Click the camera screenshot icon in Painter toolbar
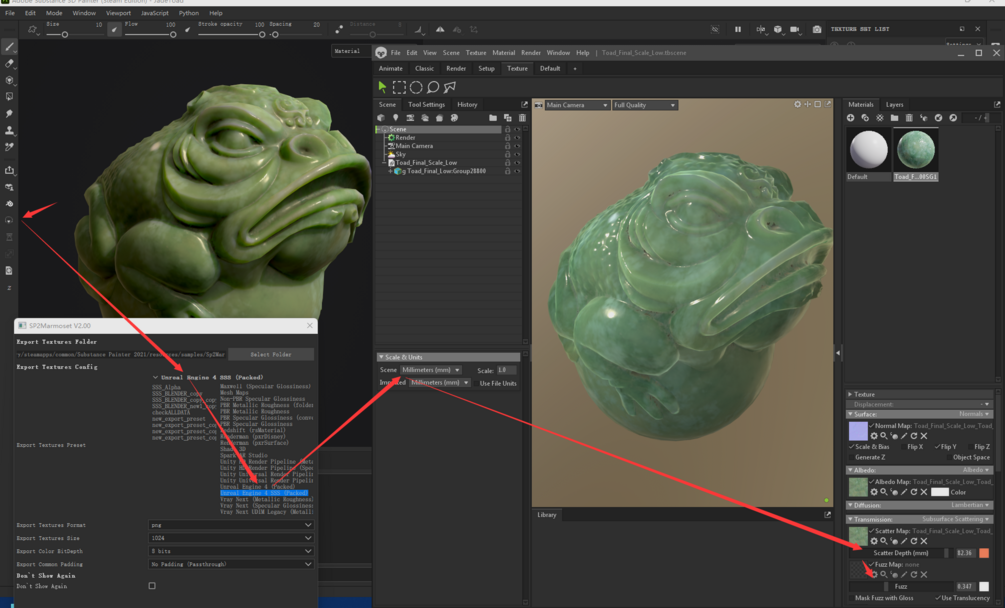This screenshot has width=1005, height=608. (817, 29)
